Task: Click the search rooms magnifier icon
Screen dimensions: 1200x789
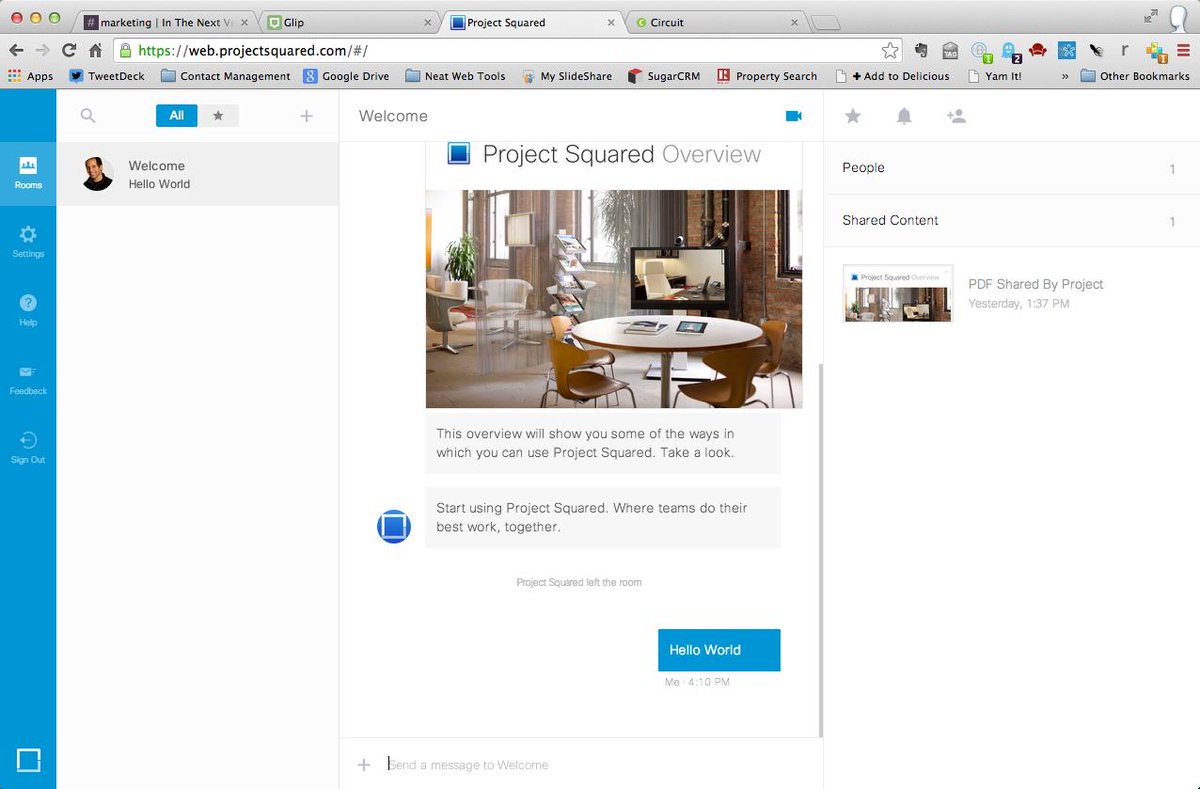Action: tap(88, 116)
